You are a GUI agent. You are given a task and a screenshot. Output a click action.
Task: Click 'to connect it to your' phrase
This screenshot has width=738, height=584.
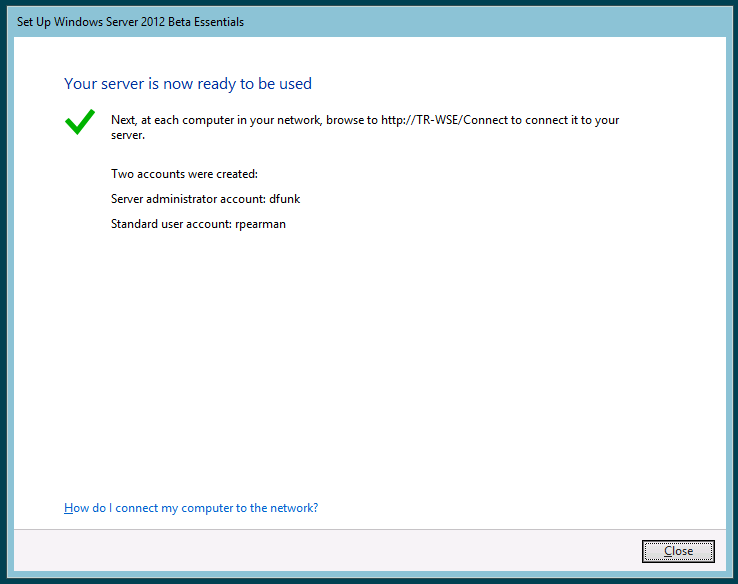pos(572,120)
